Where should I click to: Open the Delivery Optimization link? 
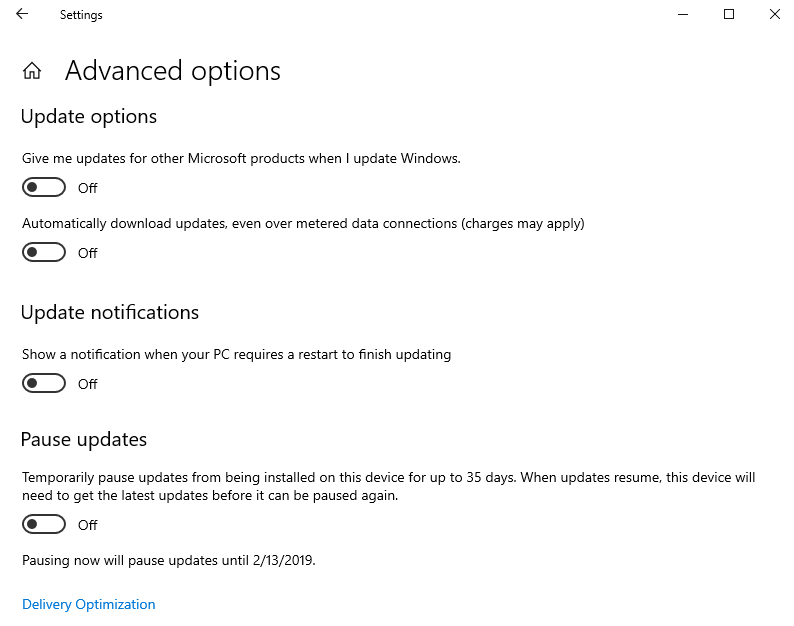[89, 604]
